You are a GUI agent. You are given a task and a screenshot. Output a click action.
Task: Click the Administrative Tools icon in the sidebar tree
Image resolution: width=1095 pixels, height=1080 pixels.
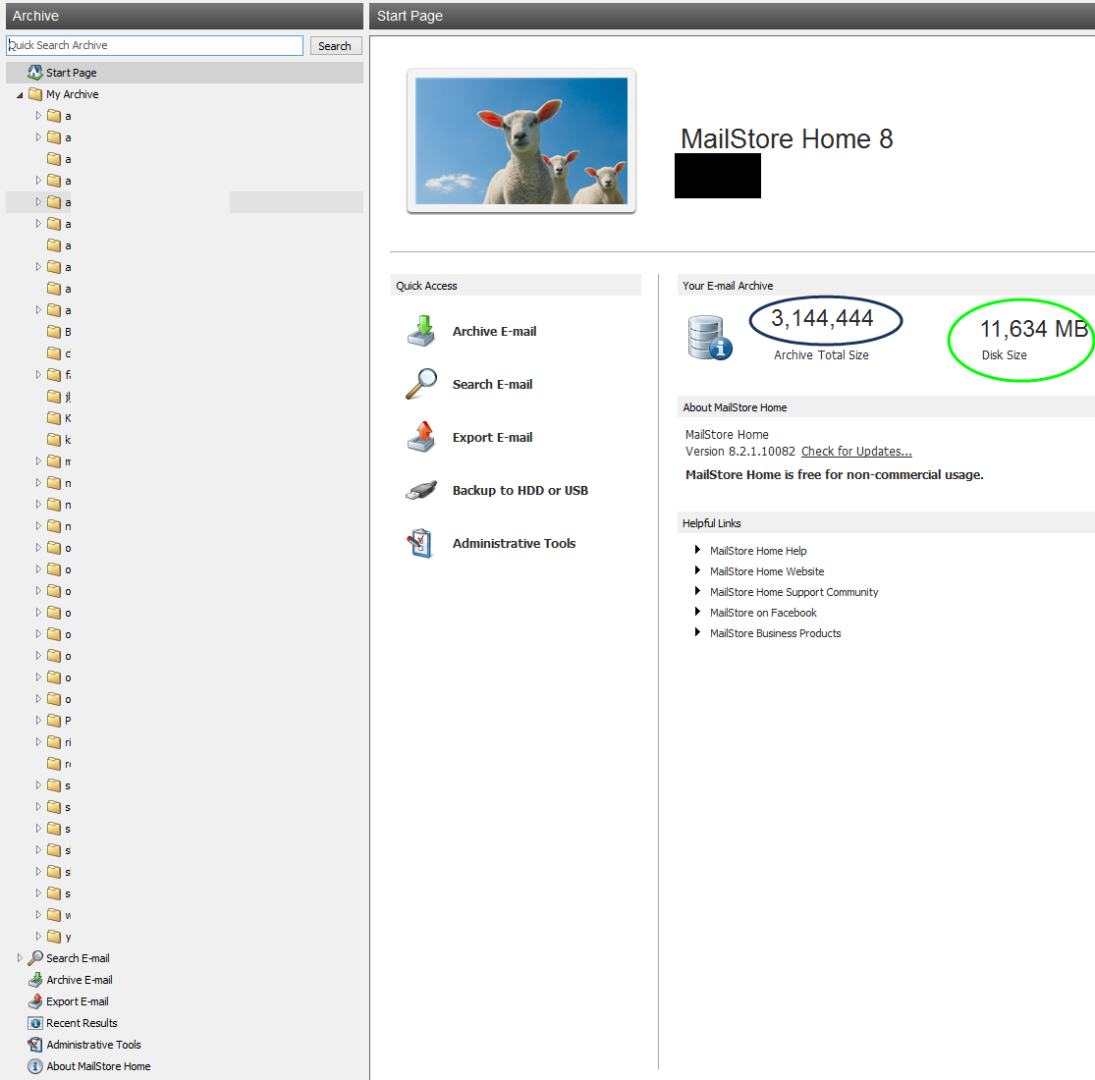pos(35,1044)
